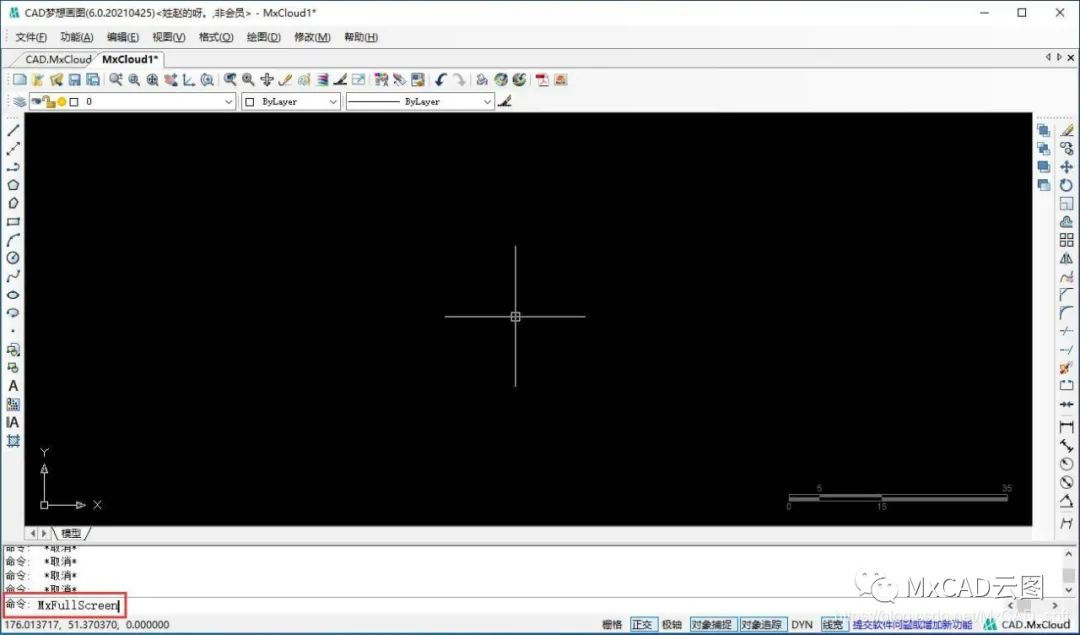Select the Arc drawing tool

tap(13, 240)
